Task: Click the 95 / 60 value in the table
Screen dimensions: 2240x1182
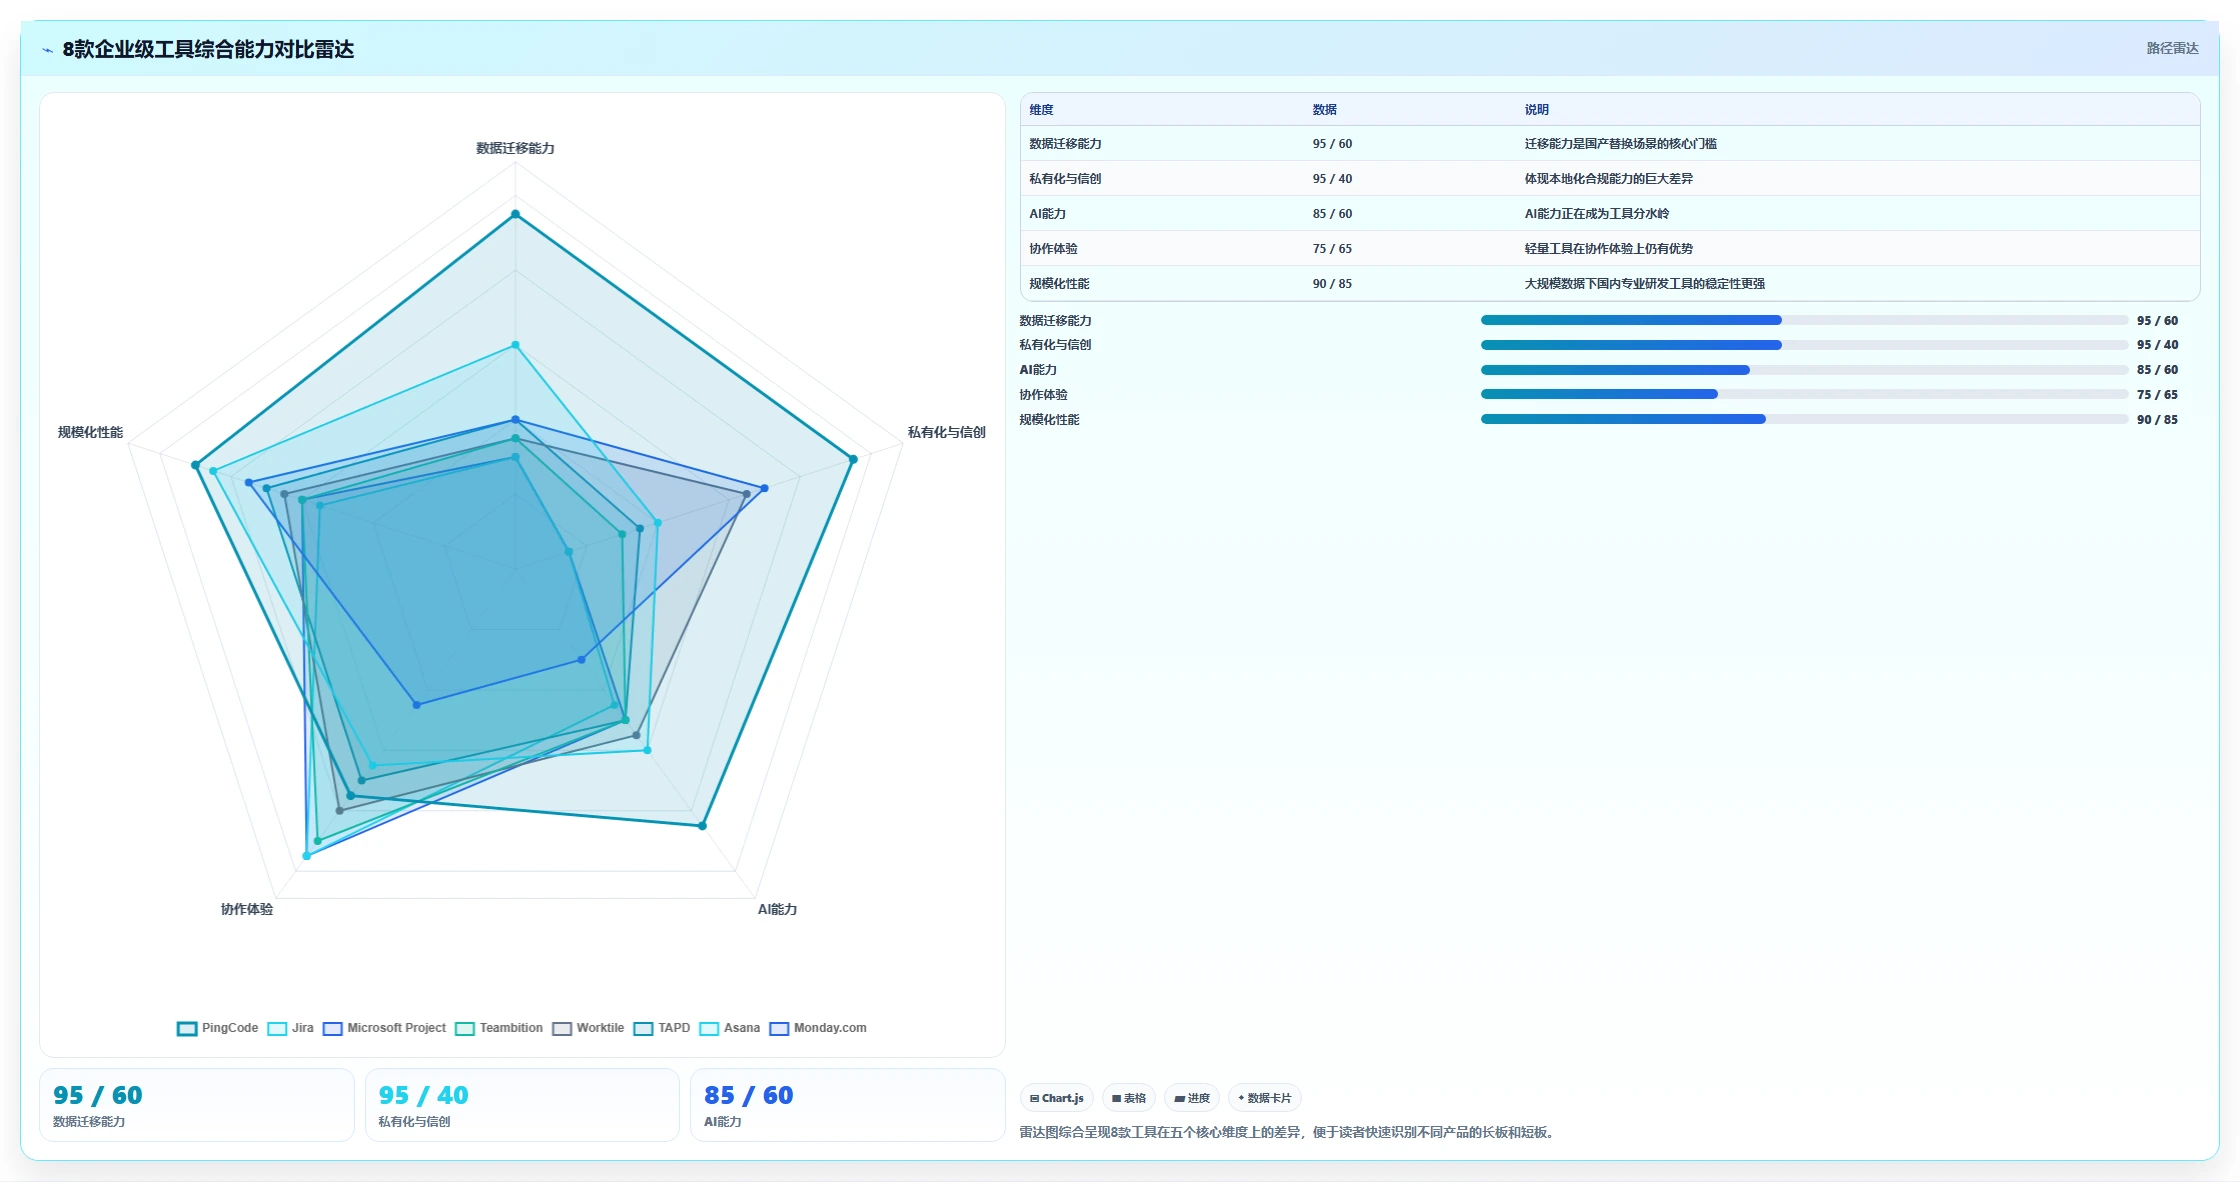Action: pos(1332,144)
